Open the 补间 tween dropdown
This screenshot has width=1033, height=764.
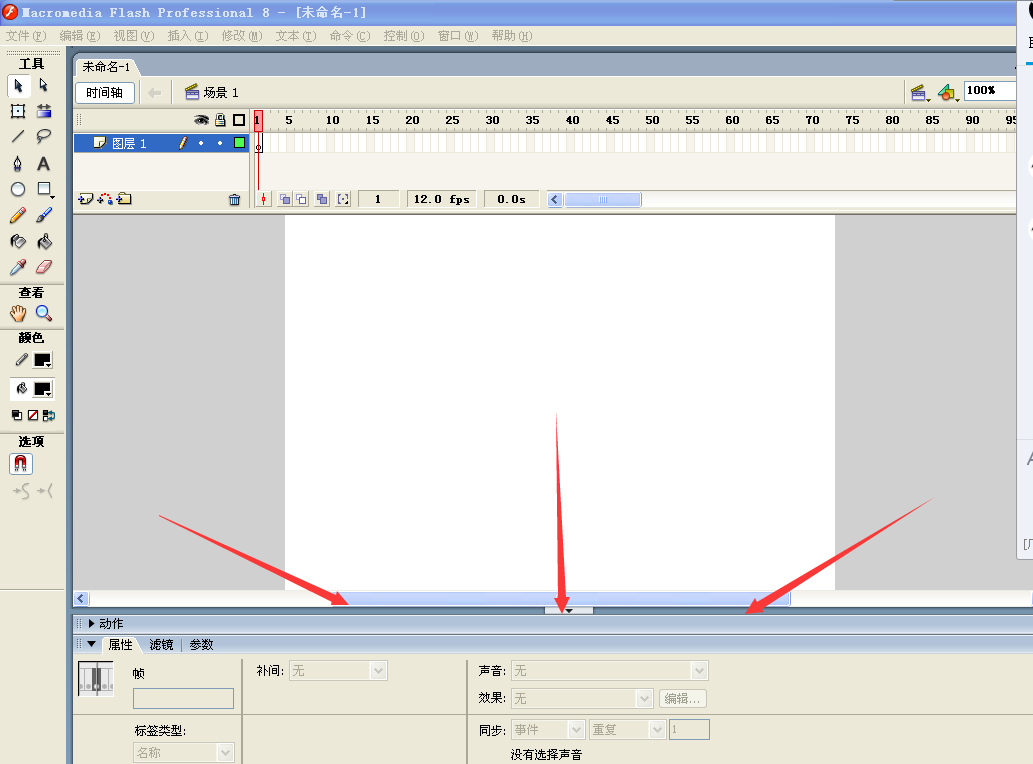(x=337, y=671)
